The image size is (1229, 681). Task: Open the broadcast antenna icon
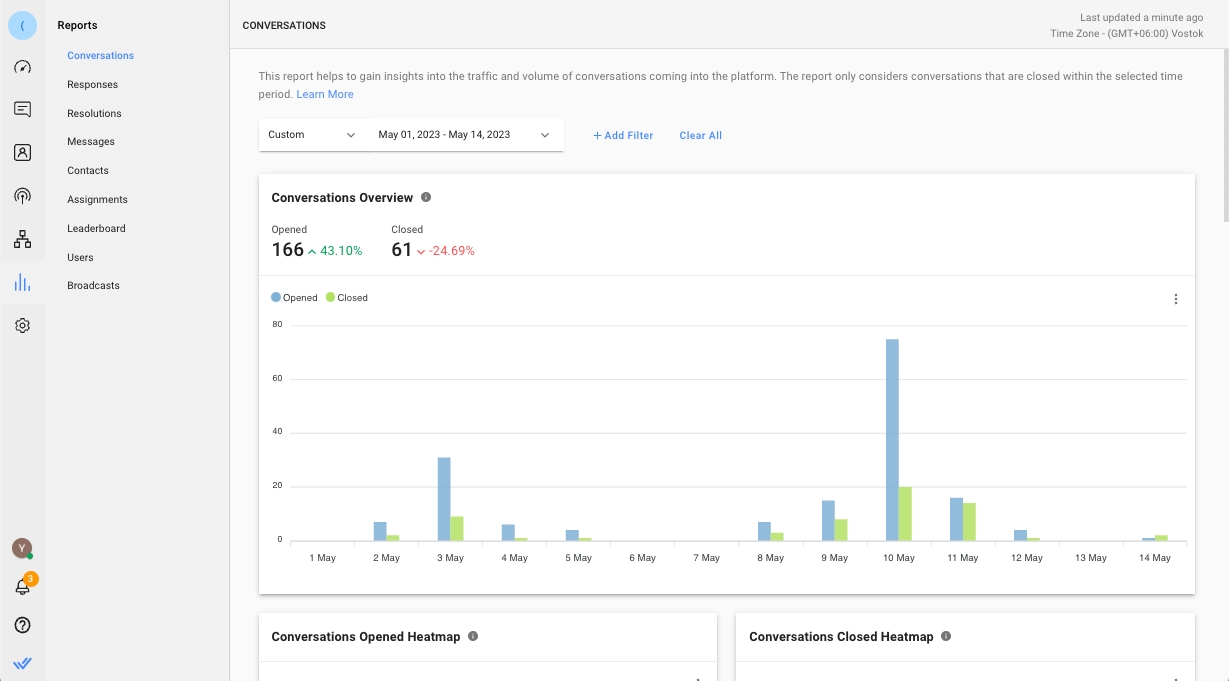[x=22, y=196]
